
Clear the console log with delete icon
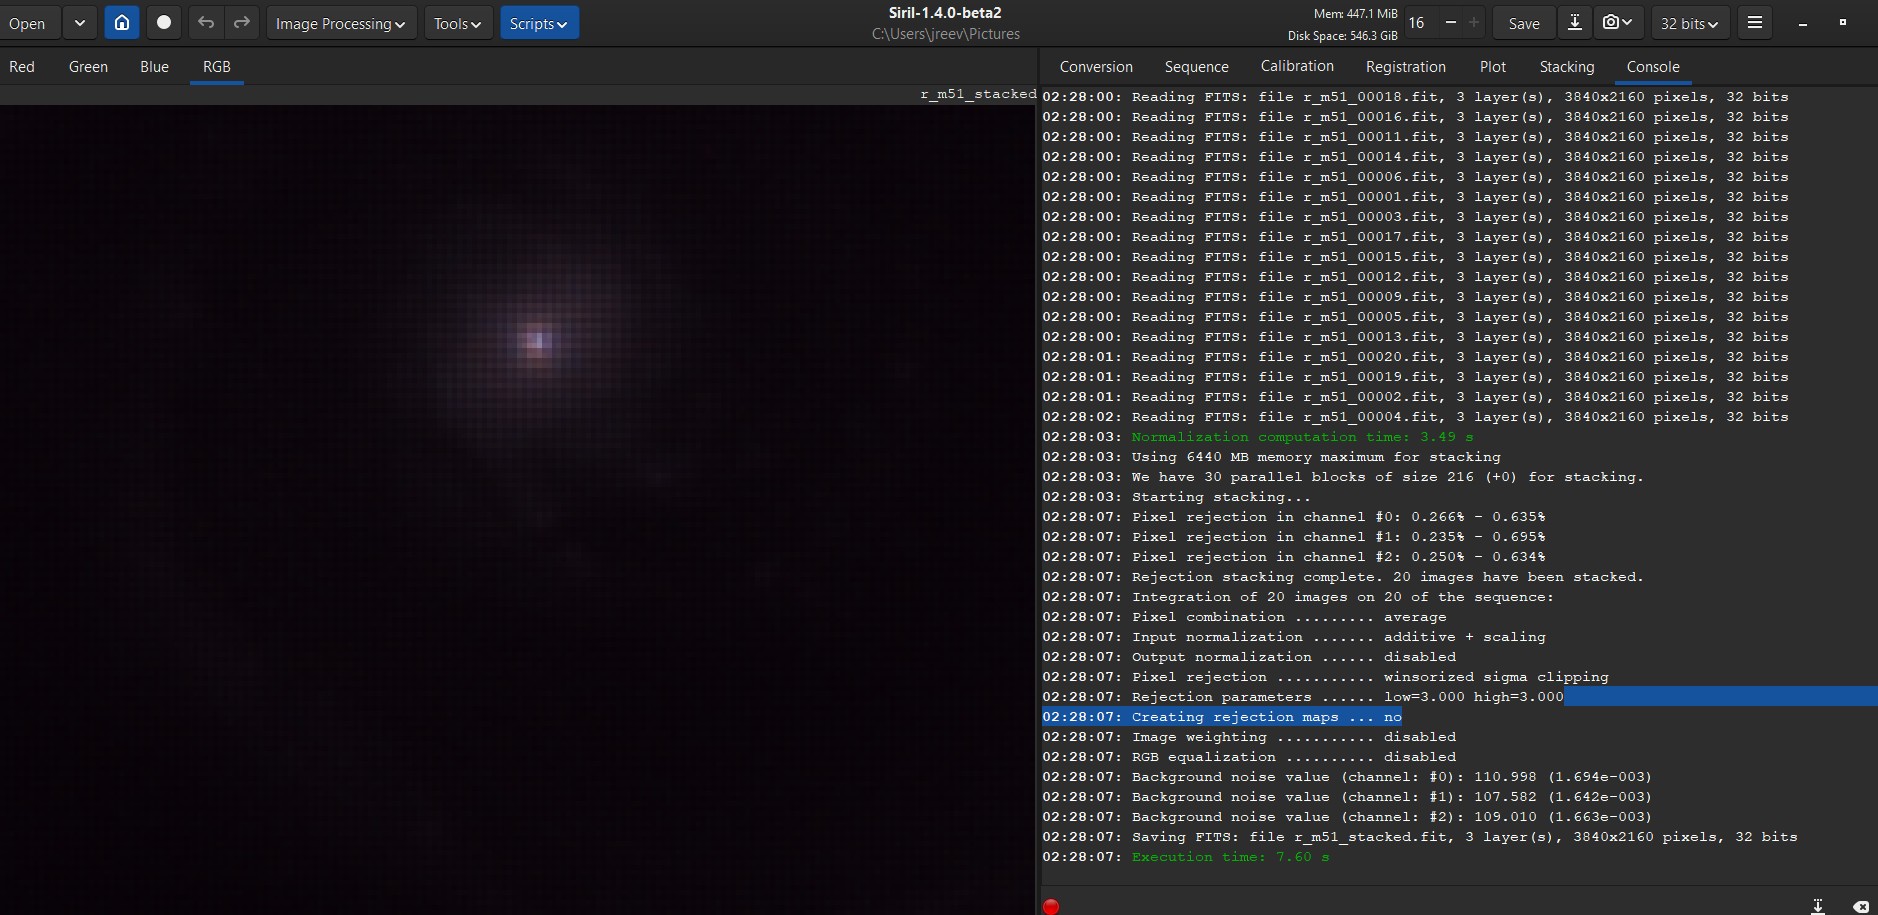pos(1860,906)
